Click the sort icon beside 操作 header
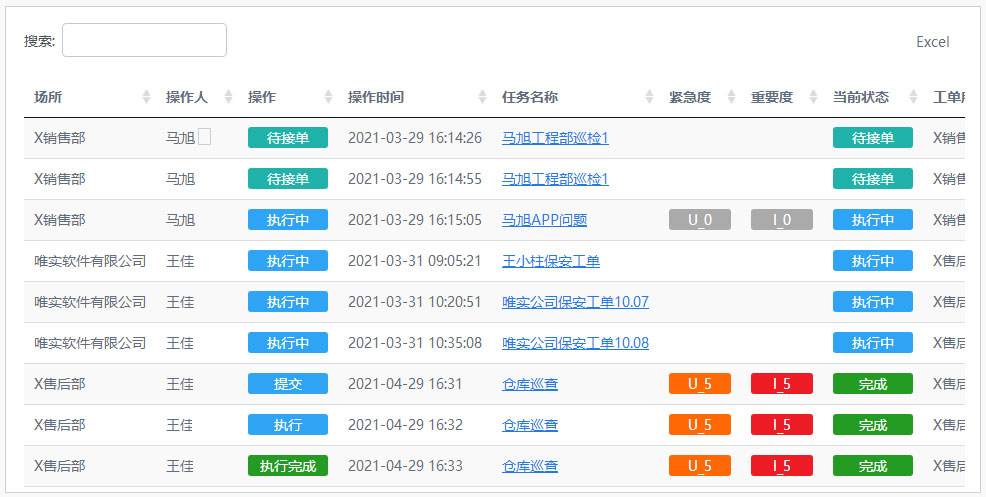986x497 pixels. (329, 97)
